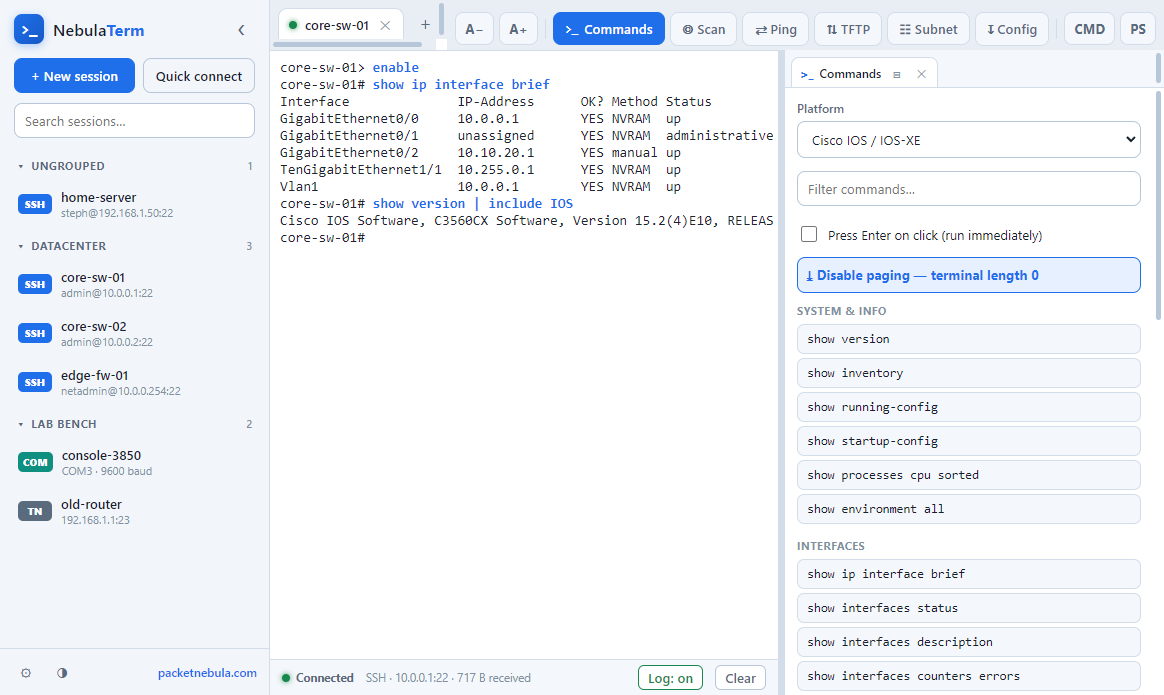Click the green Connected status dot
Viewport: 1164px width, 695px height.
click(x=286, y=678)
